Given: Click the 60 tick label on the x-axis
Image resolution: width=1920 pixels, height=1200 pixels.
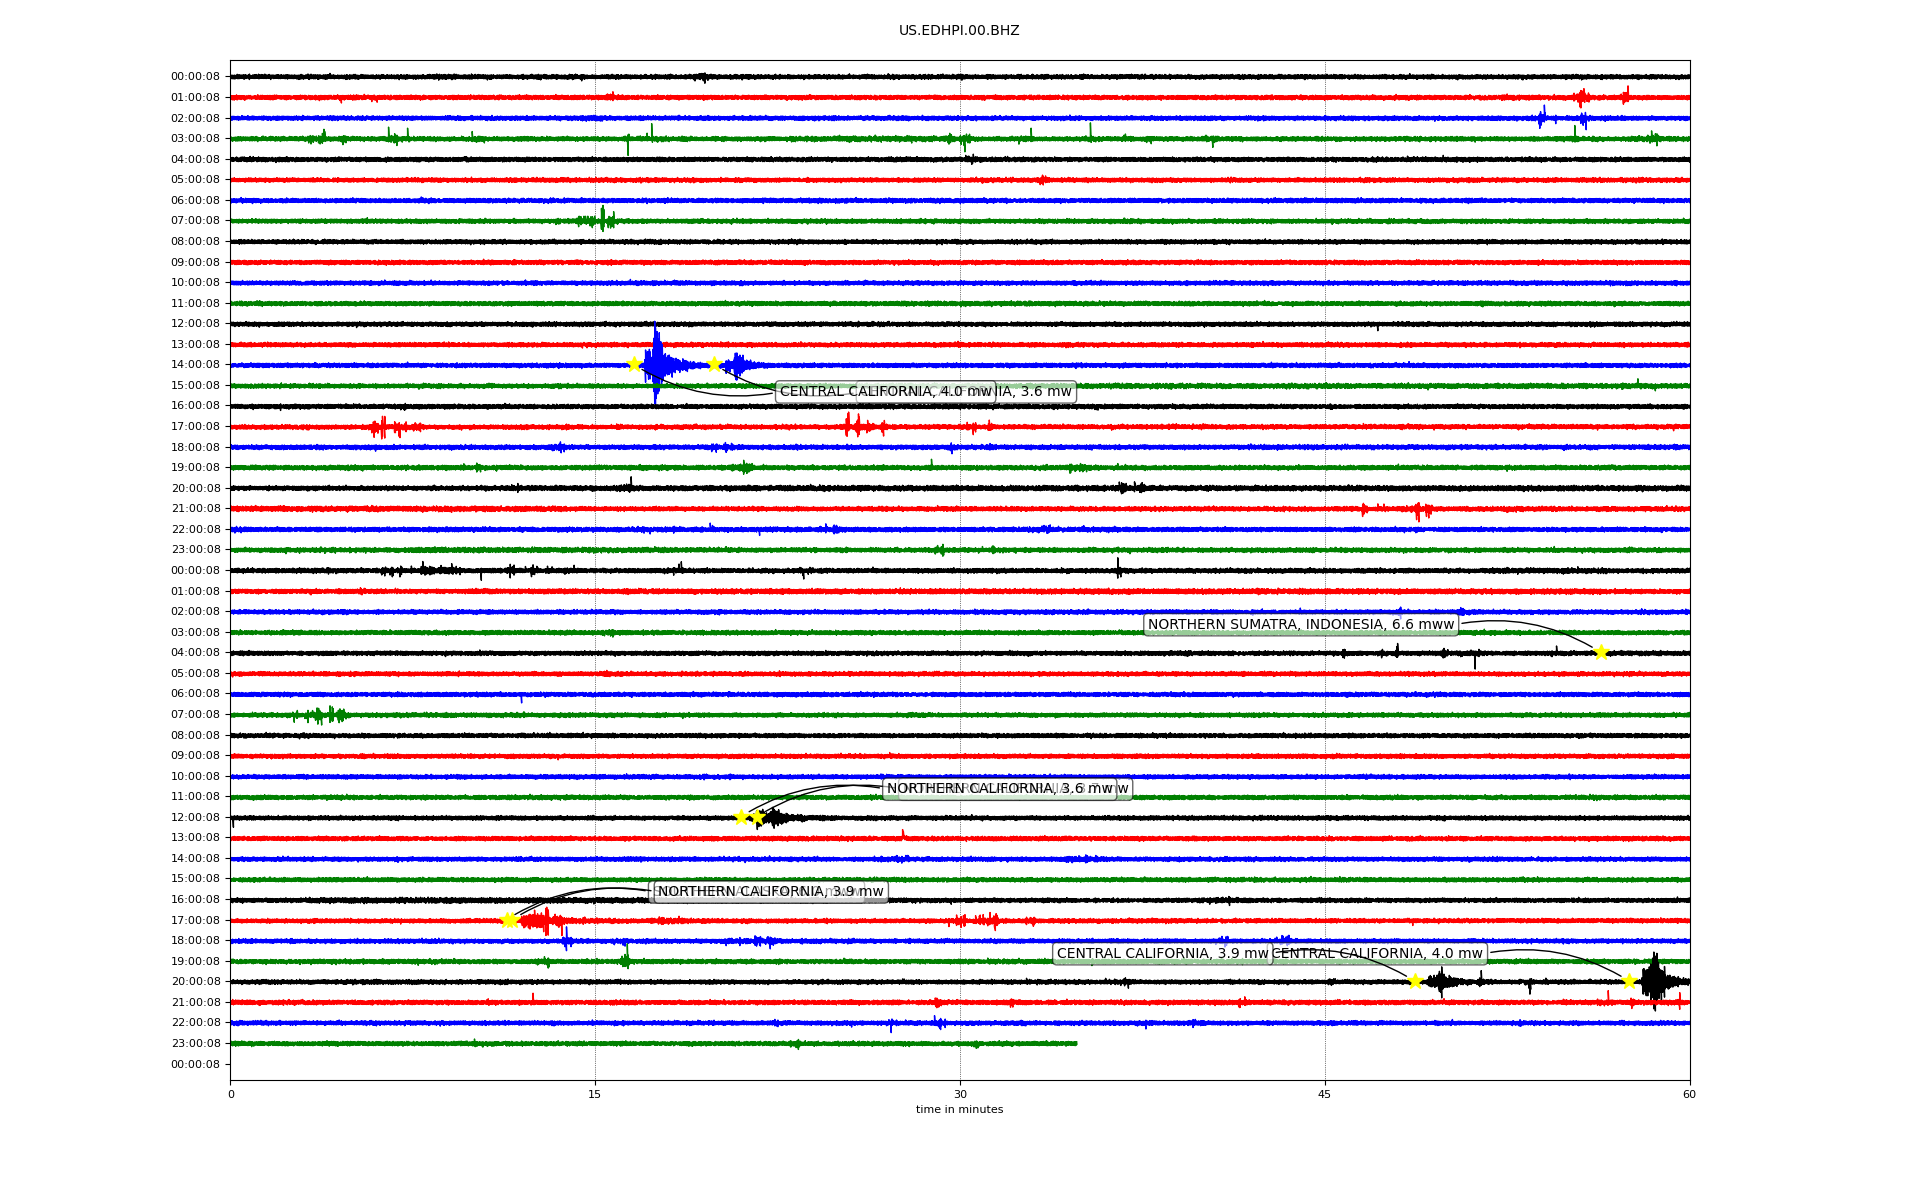Looking at the screenshot, I should [x=1689, y=1094].
